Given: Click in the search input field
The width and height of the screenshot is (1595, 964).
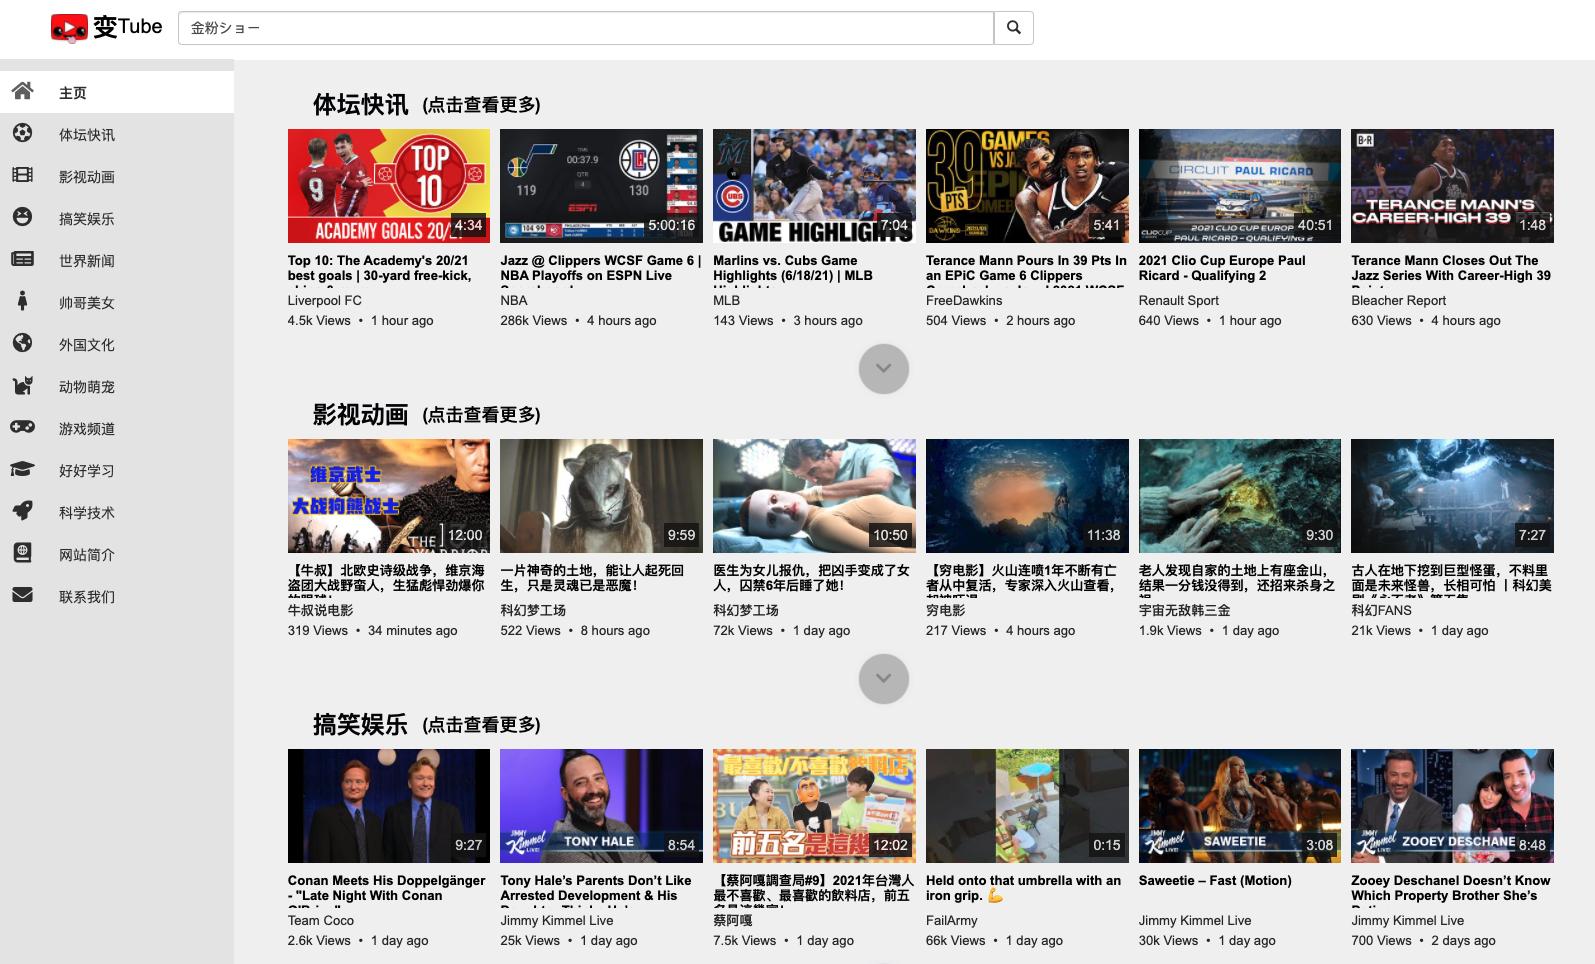Looking at the screenshot, I should (586, 28).
